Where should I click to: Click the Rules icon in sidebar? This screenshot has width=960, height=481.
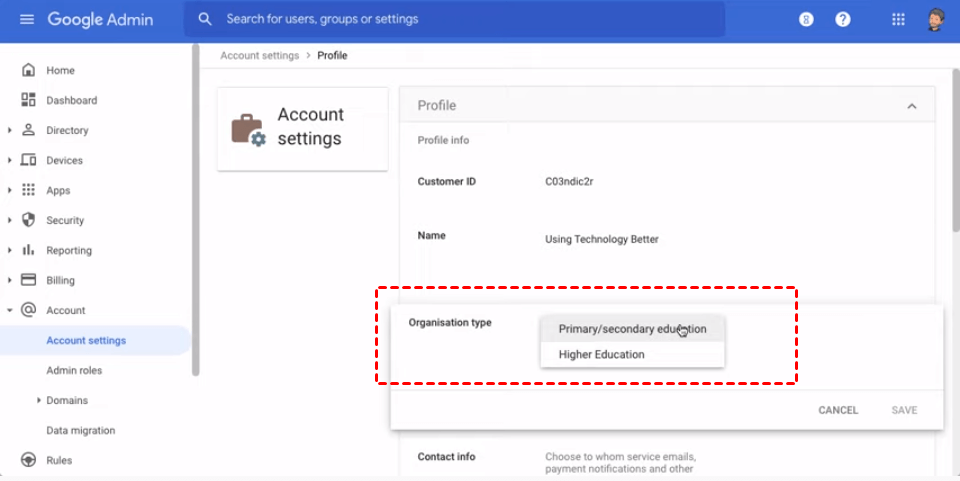tap(28, 460)
